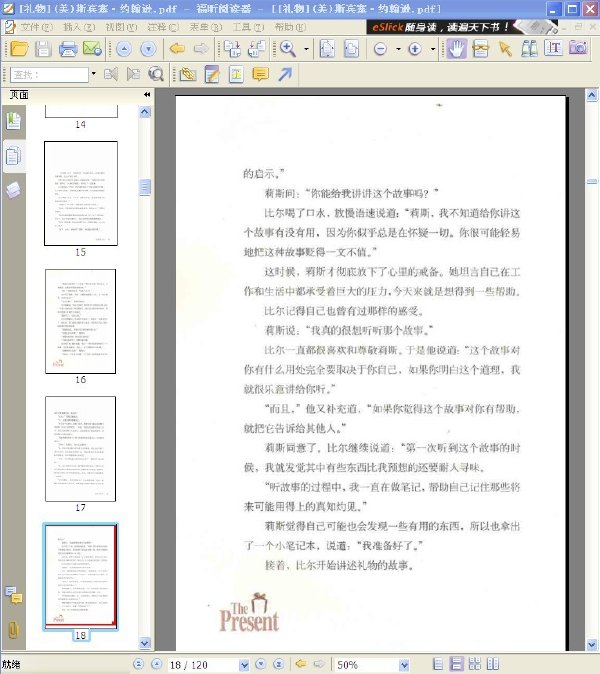Click the search magnifier icon near find box
600x674 pixels.
(156, 74)
